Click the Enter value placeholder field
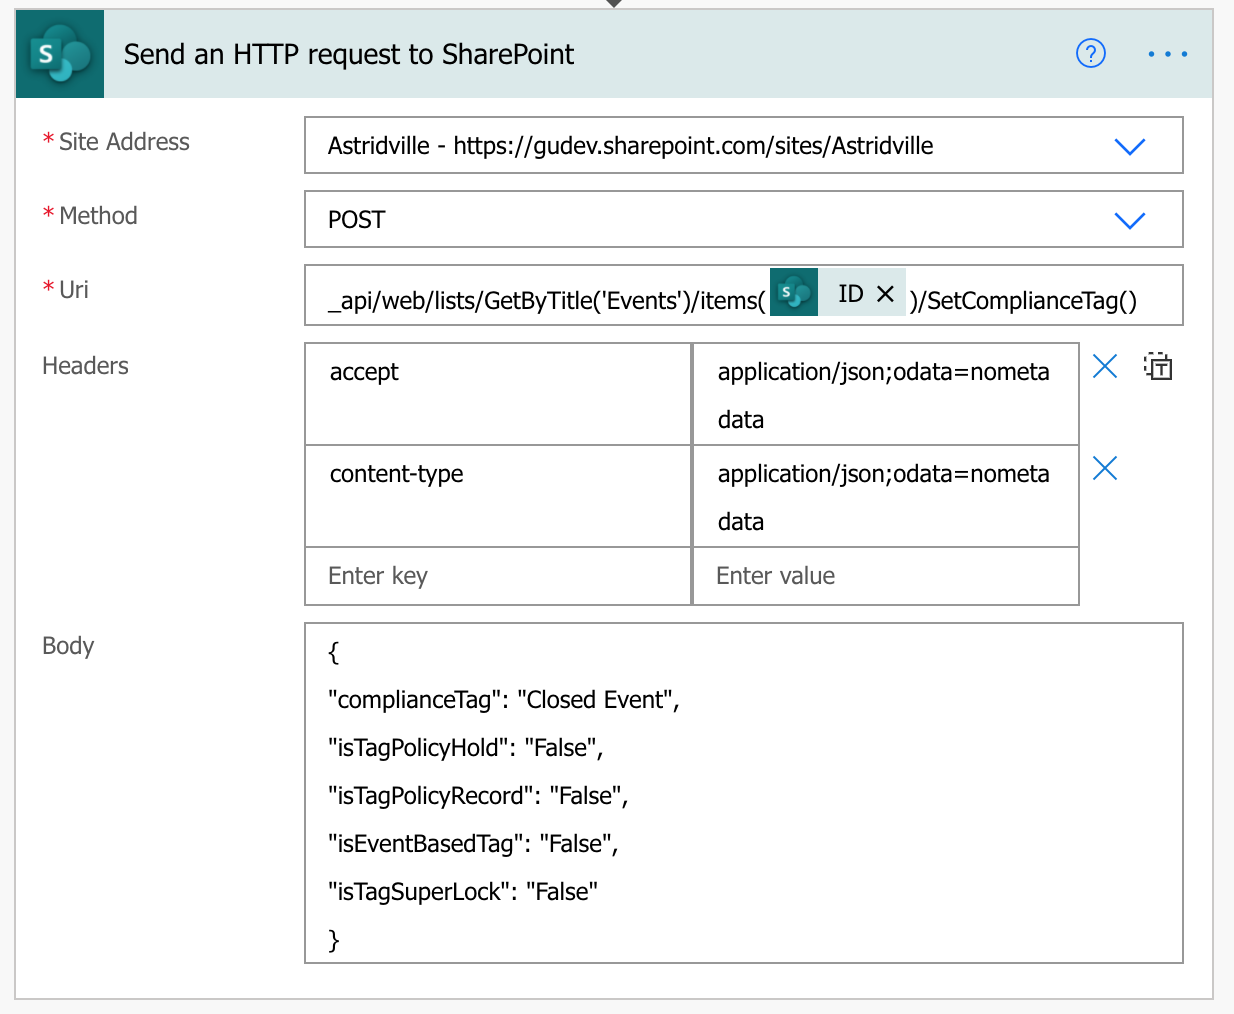The height and width of the screenshot is (1014, 1234). [885, 576]
